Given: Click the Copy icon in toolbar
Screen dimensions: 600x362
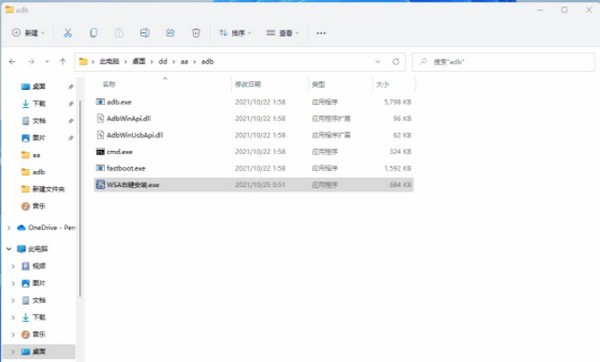Looking at the screenshot, I should tap(93, 33).
